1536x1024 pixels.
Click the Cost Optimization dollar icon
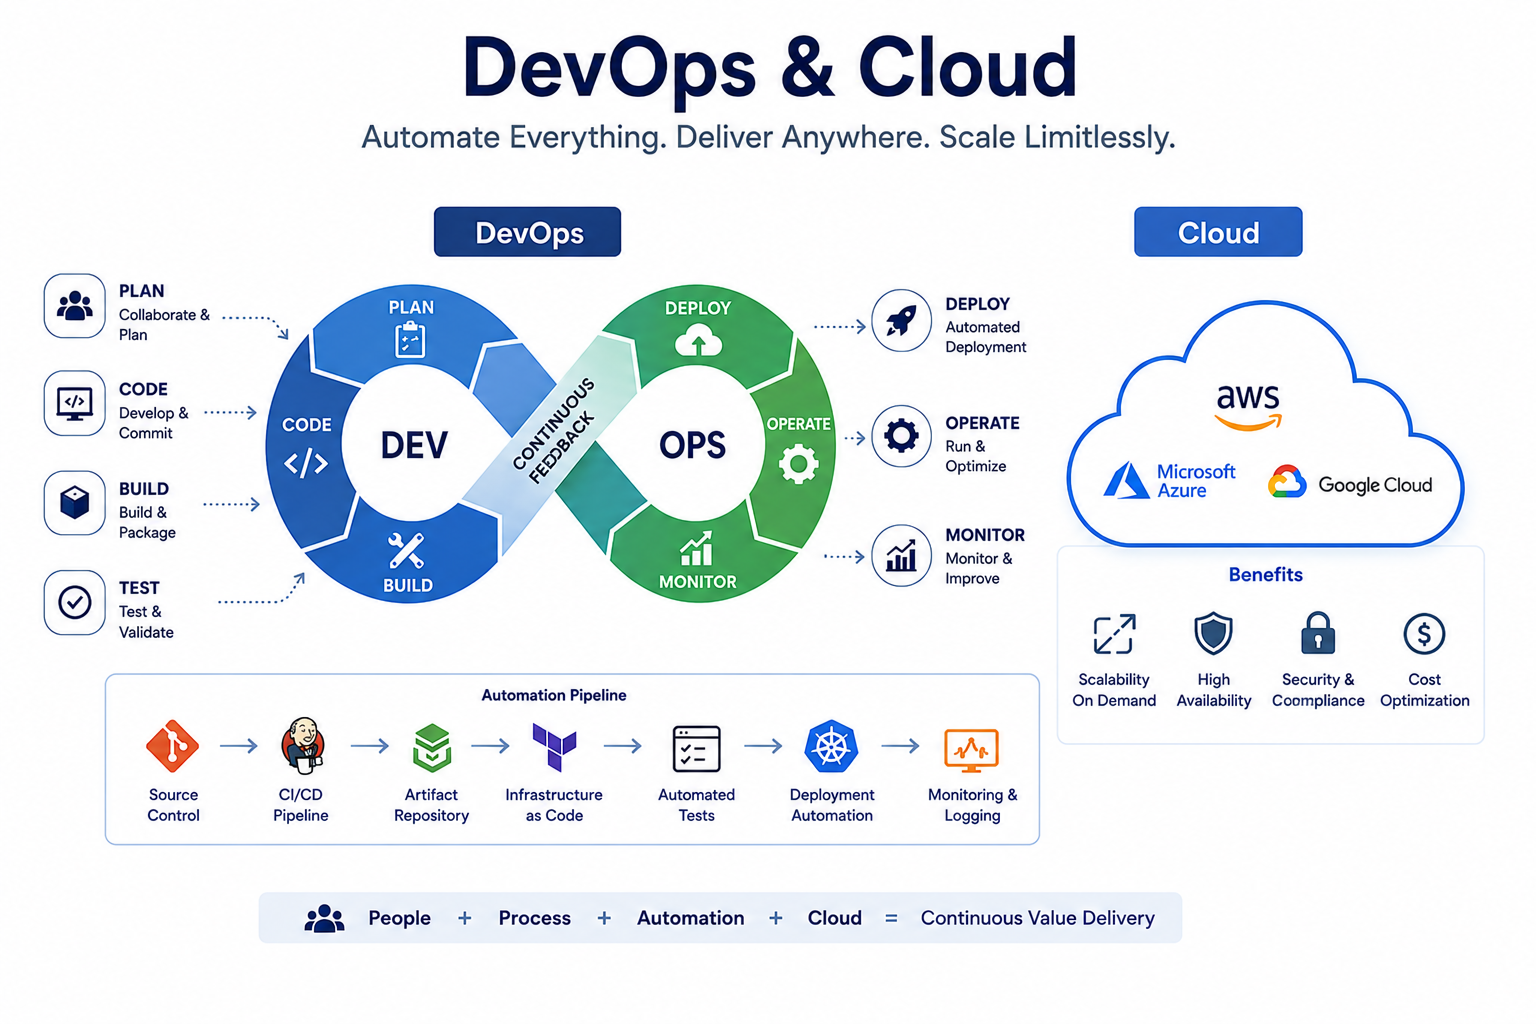[x=1424, y=633]
